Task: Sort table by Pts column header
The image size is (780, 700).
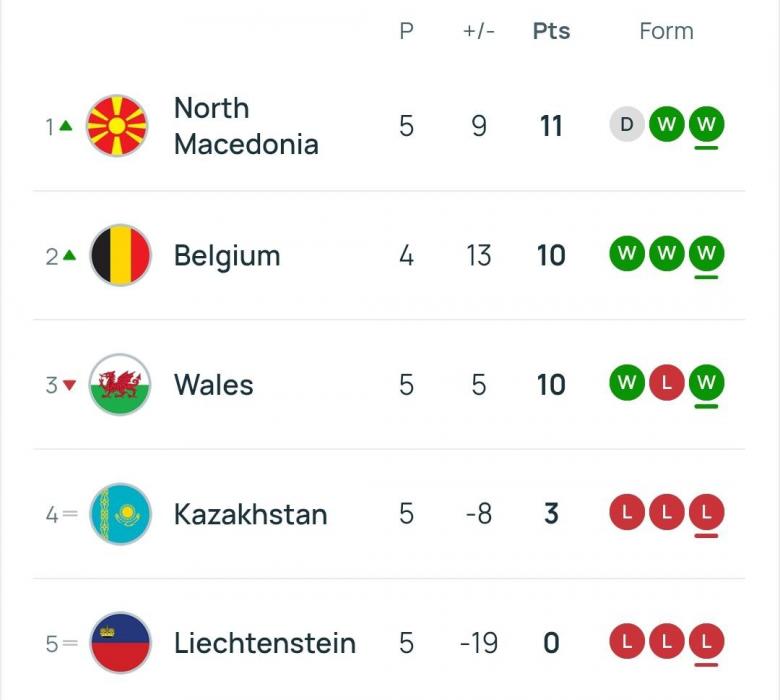Action: (551, 31)
